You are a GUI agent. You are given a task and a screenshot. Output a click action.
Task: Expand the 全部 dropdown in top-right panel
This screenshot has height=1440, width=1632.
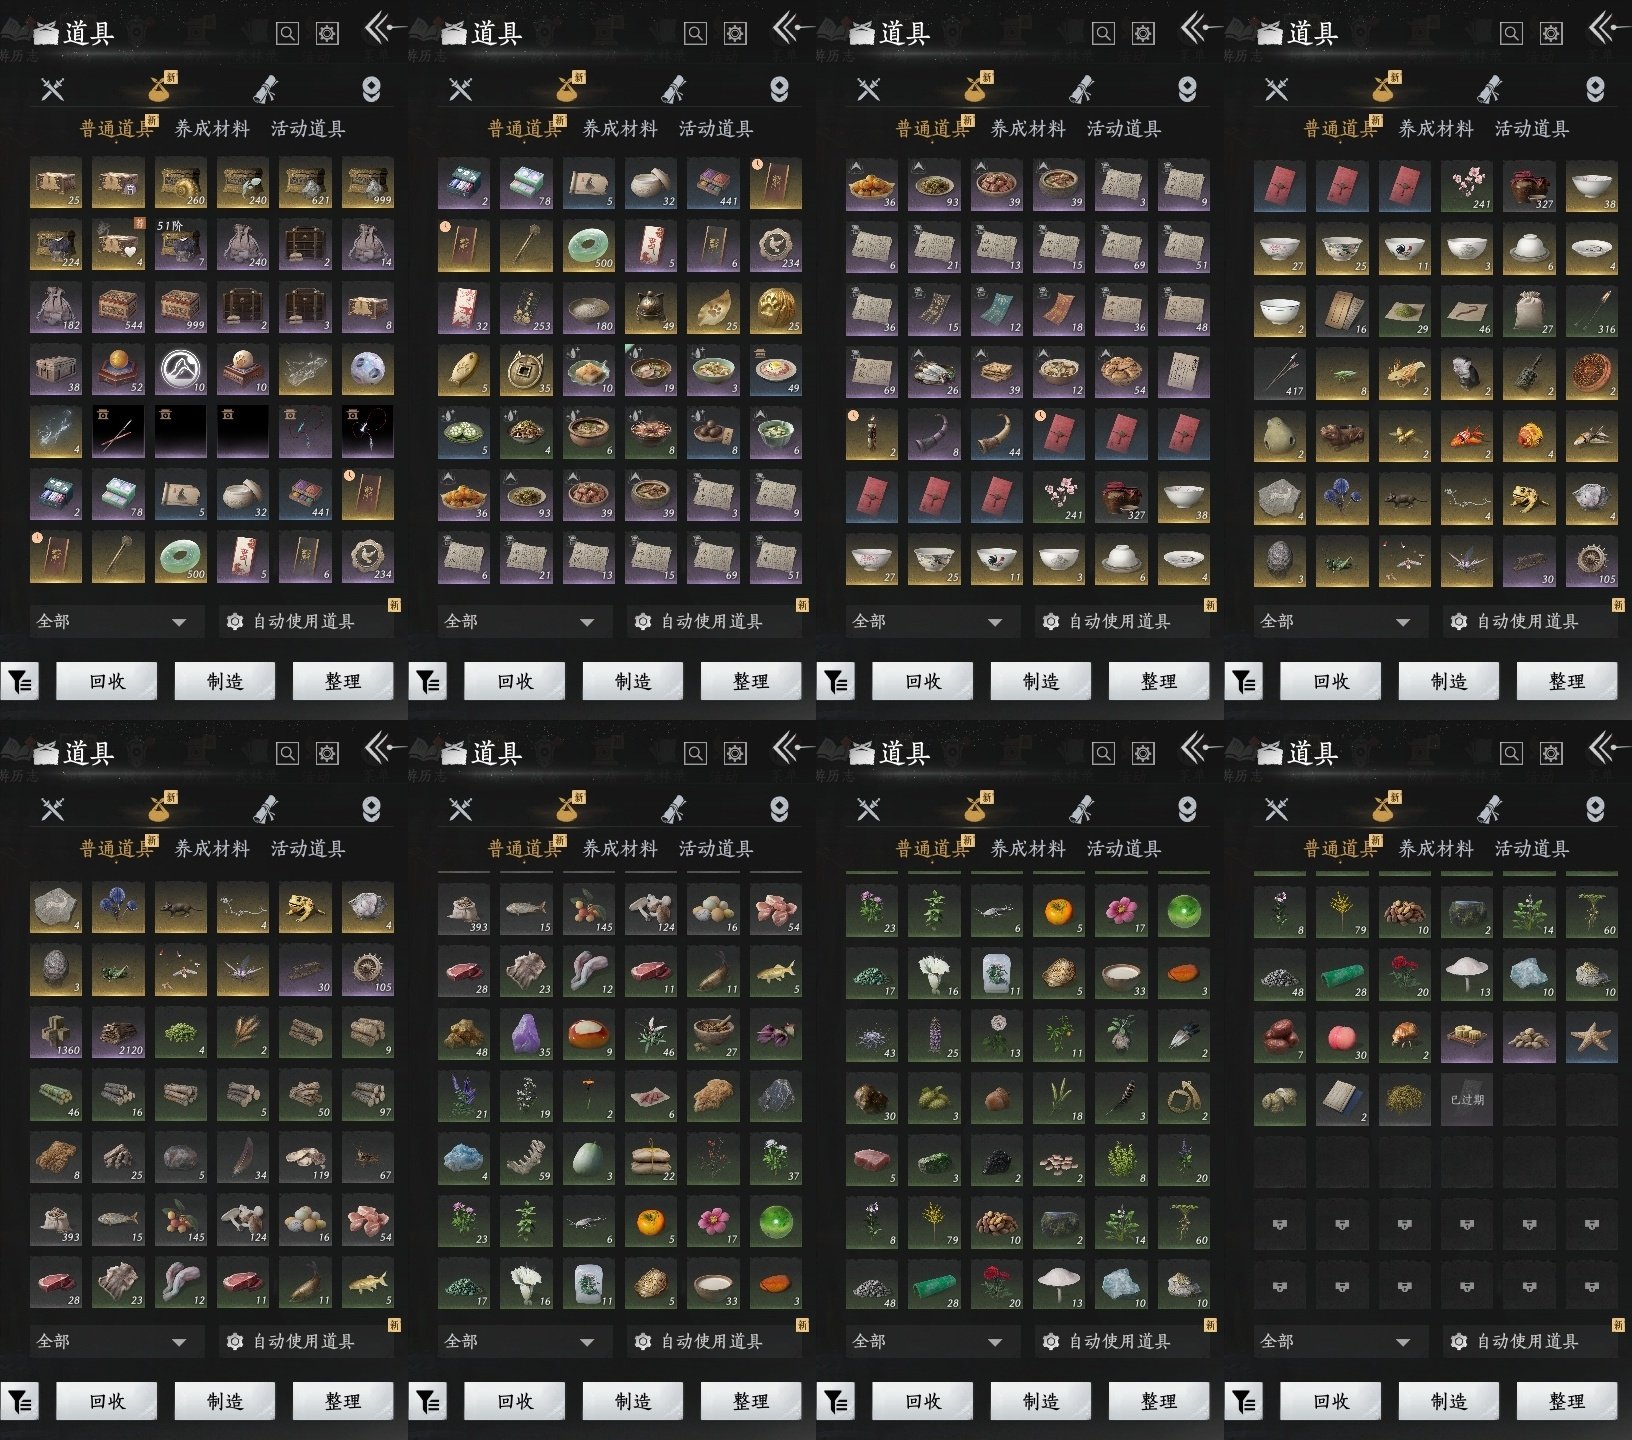(1339, 621)
